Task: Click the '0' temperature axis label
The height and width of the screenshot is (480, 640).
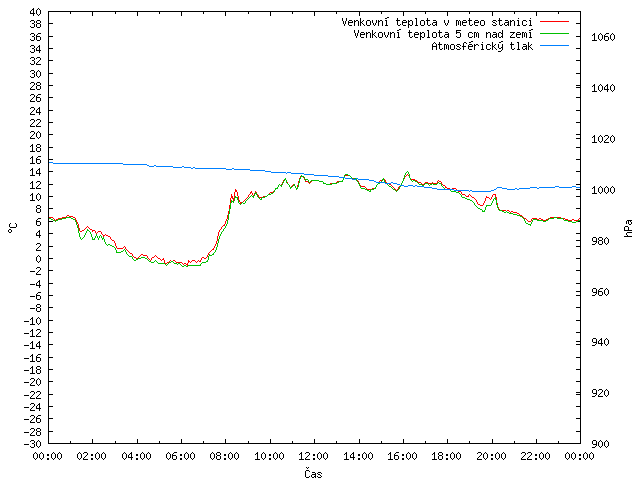Action: 38,259
